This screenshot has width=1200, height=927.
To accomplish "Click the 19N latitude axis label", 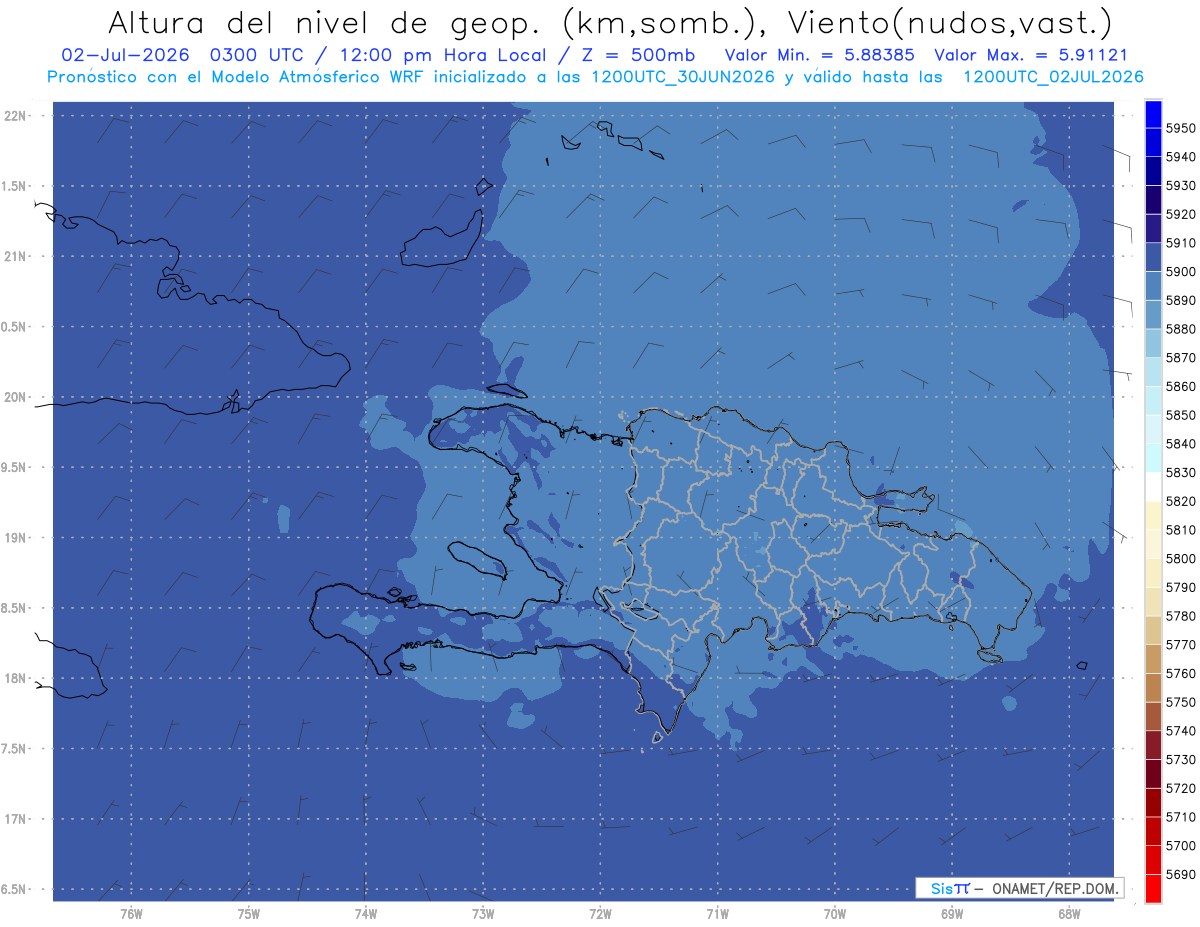I will (17, 538).
